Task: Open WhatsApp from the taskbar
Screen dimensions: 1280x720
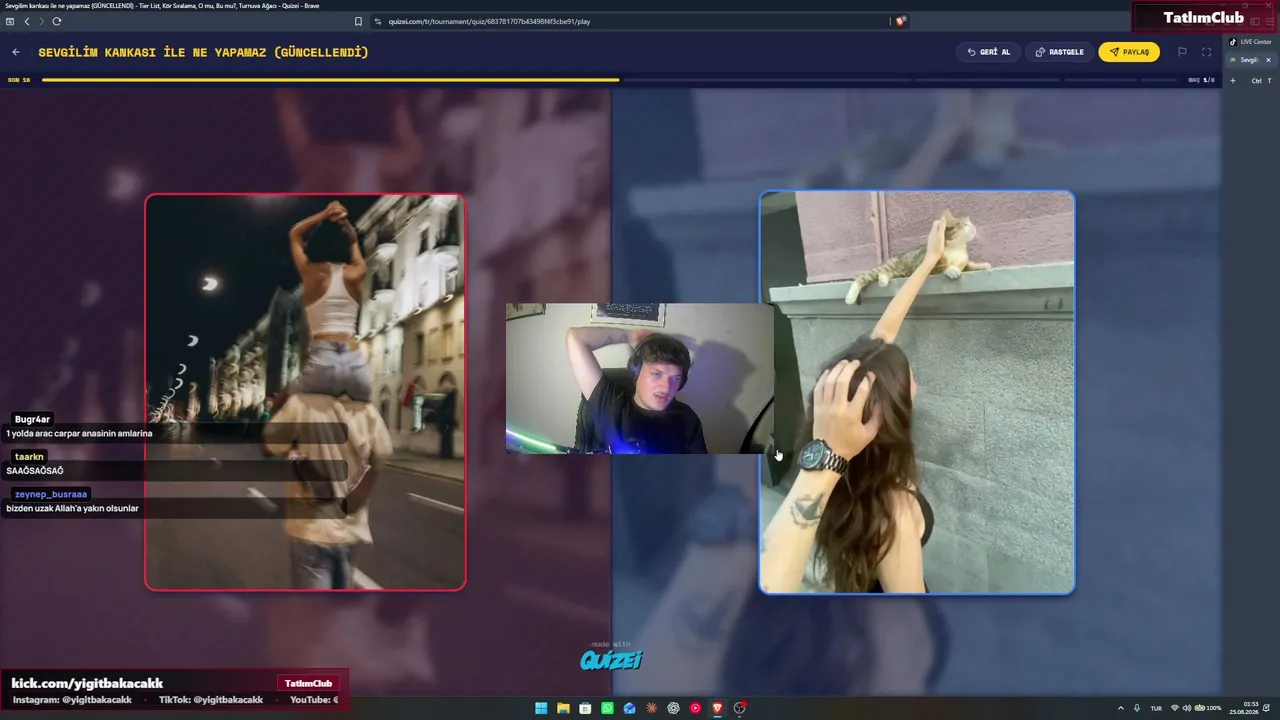Action: 607,708
